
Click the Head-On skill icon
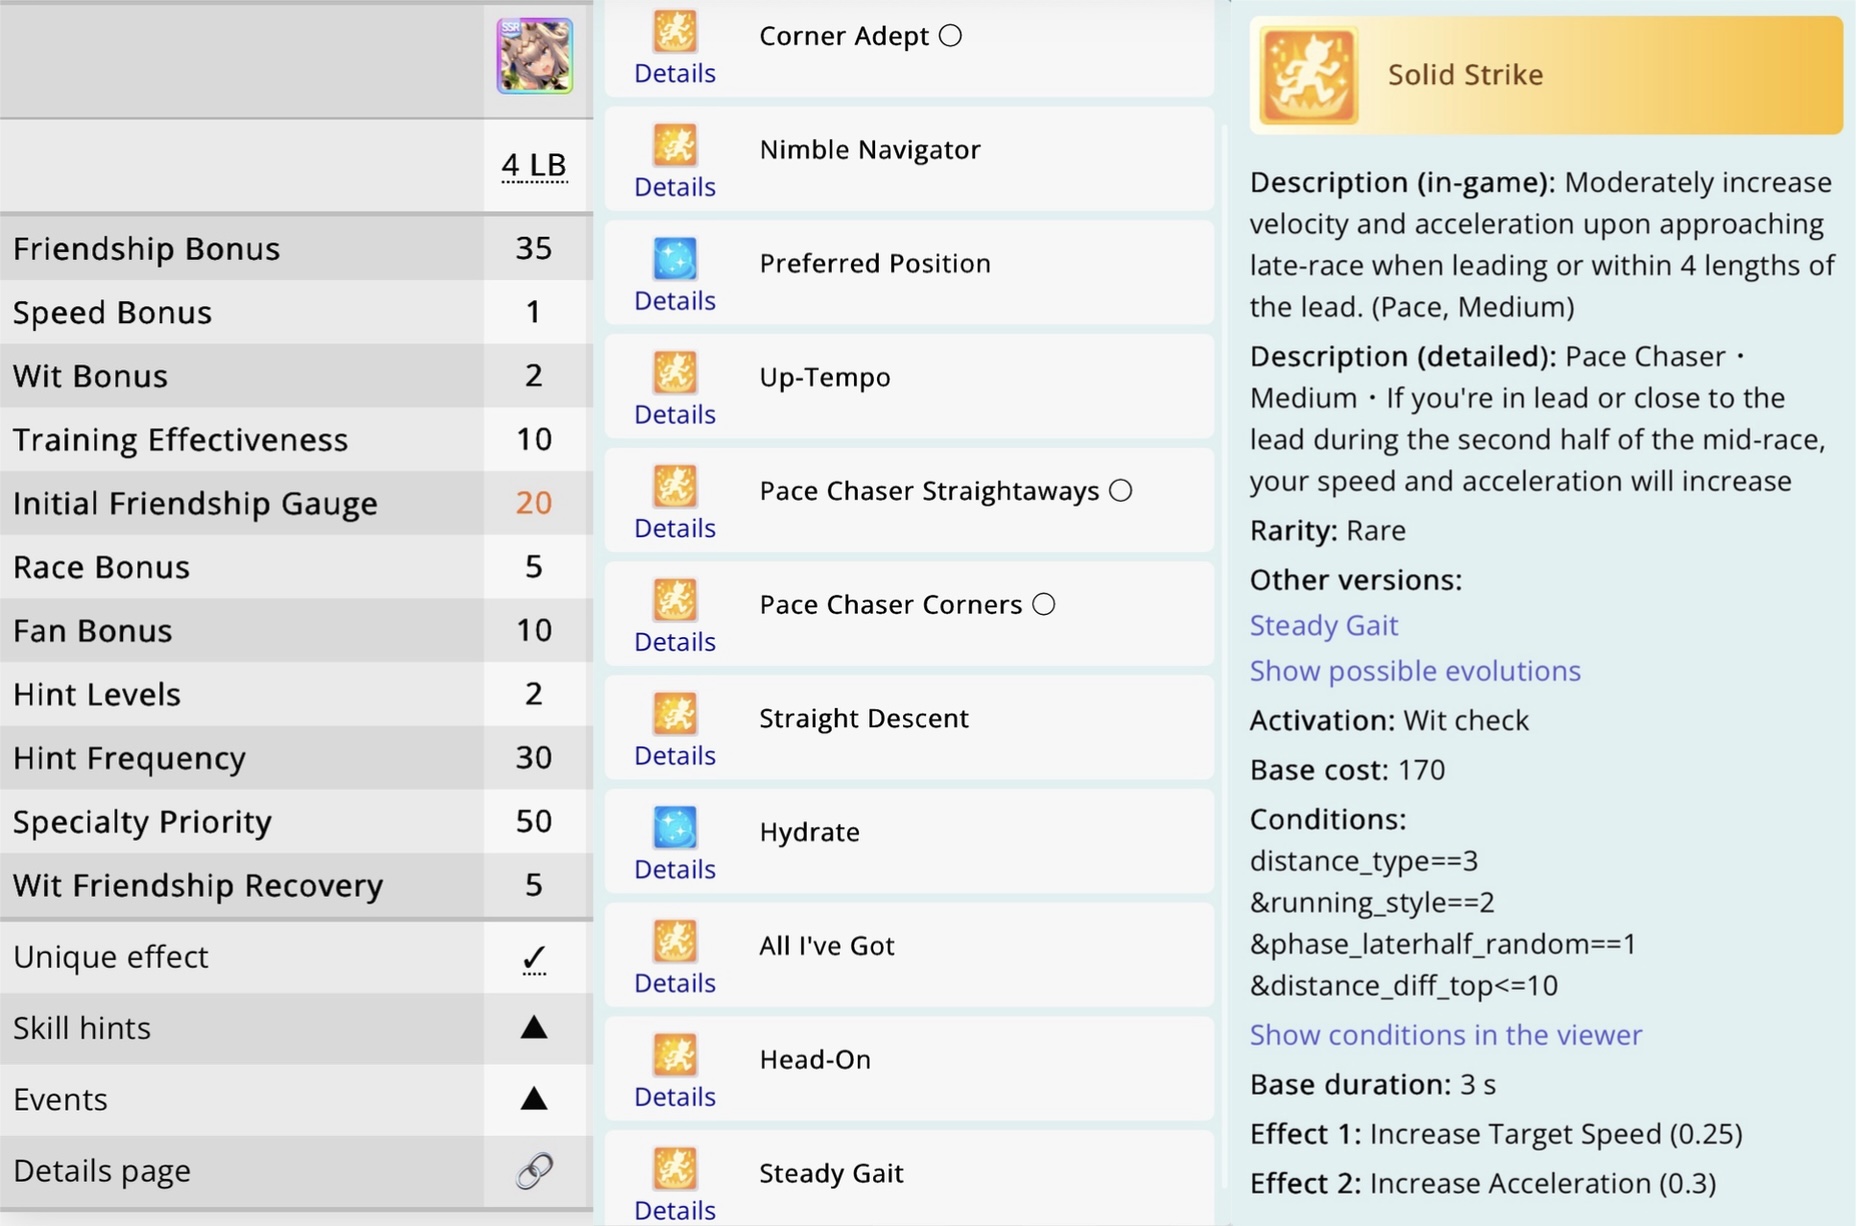(675, 1055)
